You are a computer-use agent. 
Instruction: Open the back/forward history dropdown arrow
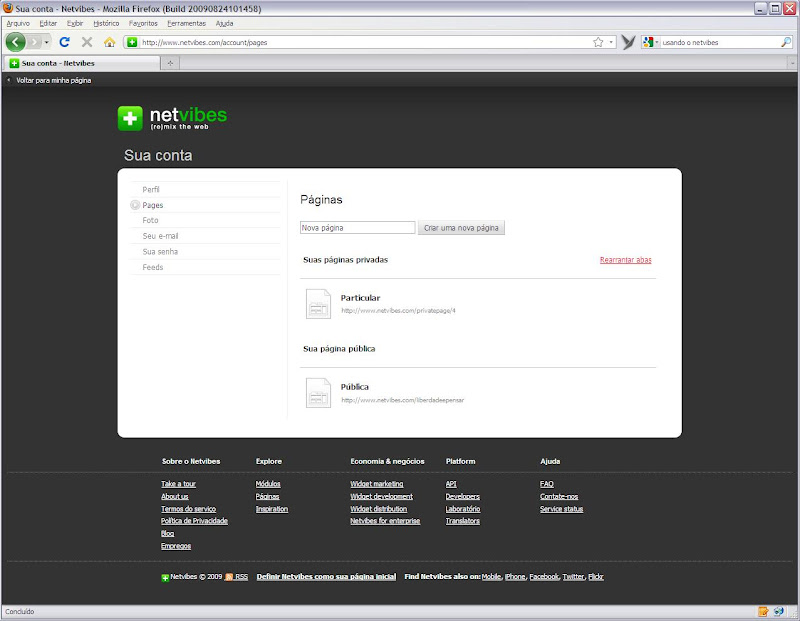[x=46, y=42]
